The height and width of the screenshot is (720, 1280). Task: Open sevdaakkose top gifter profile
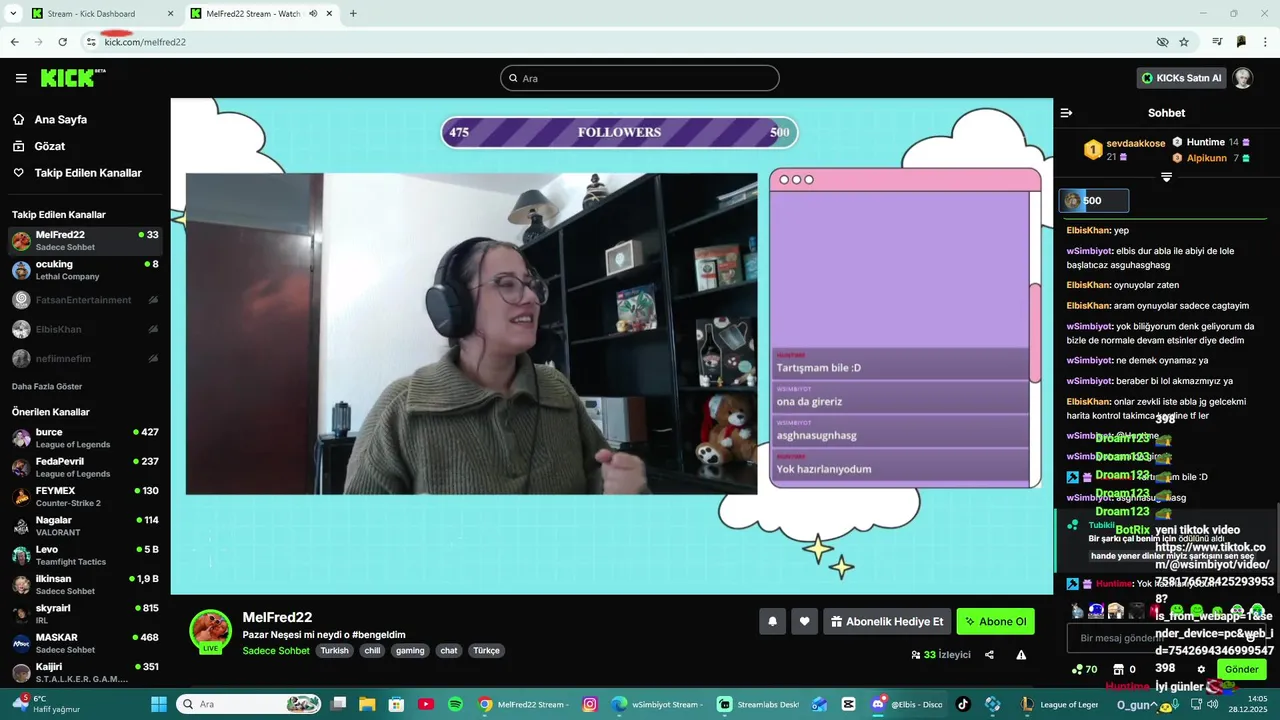click(x=1127, y=150)
